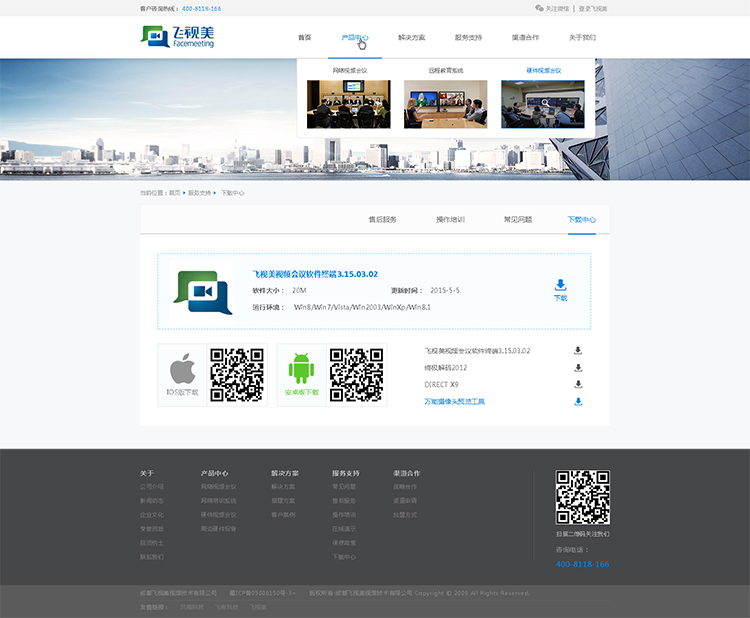This screenshot has width=750, height=618.
Task: Switch to the 常见问题 tab
Action: point(517,219)
